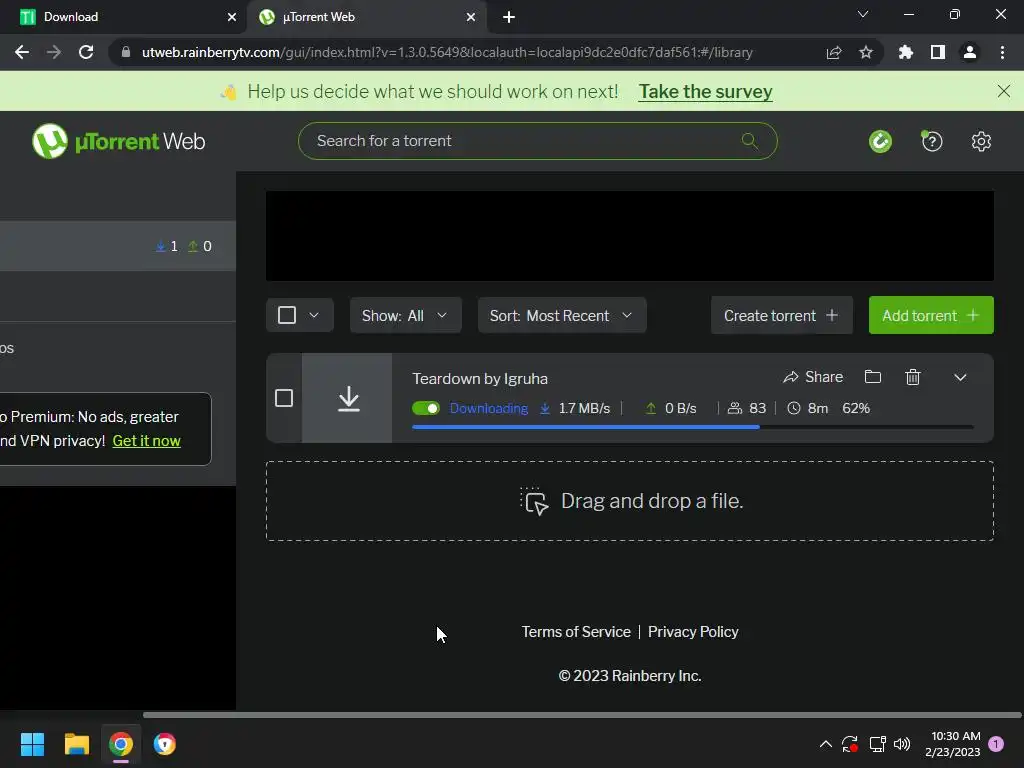
Task: Click the Get it now premium link
Action: tap(146, 441)
